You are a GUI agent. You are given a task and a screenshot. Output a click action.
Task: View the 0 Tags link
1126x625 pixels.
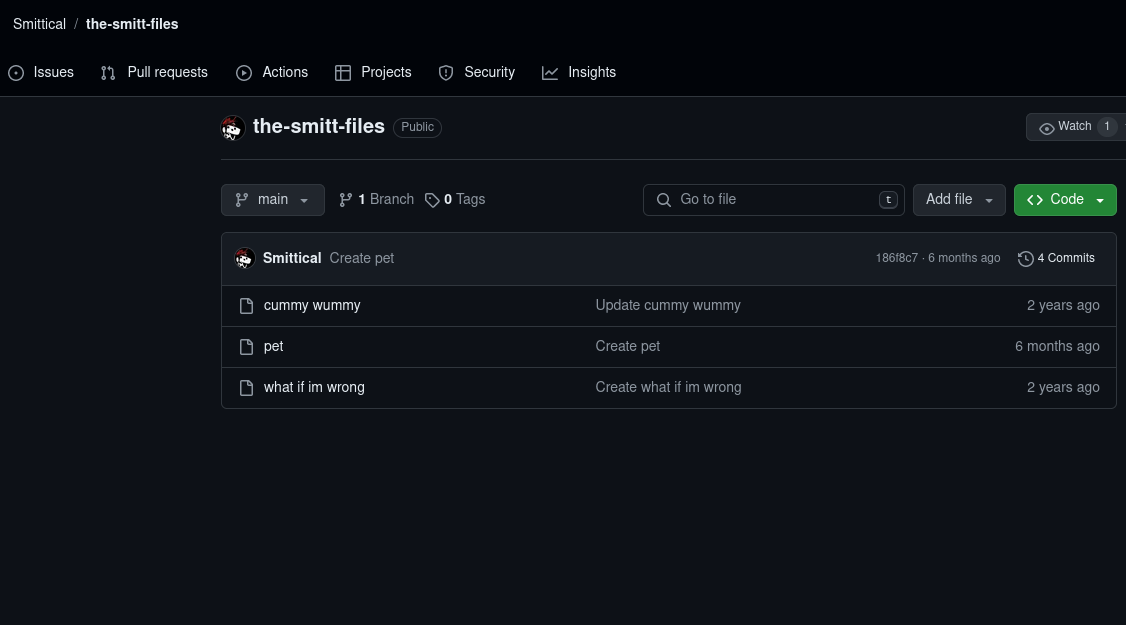click(x=455, y=200)
